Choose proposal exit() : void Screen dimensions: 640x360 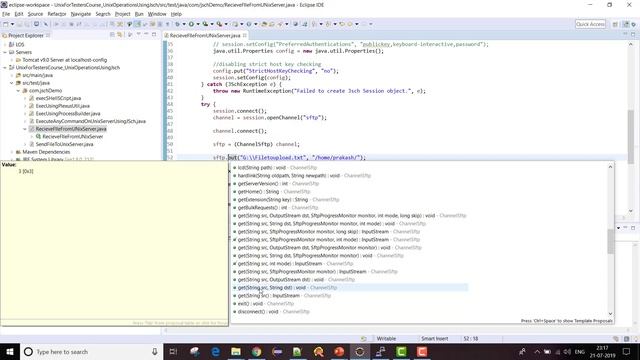tap(263, 304)
